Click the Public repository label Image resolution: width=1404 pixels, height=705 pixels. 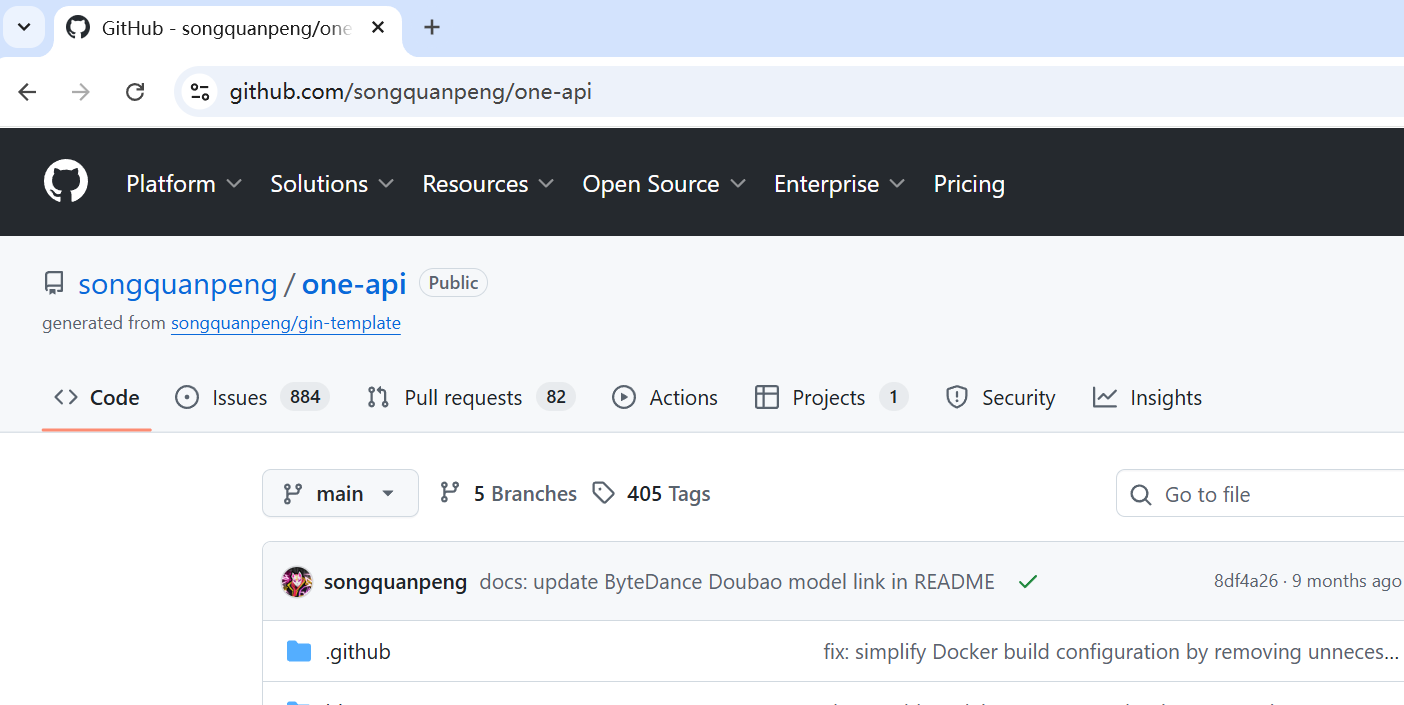[x=453, y=283]
